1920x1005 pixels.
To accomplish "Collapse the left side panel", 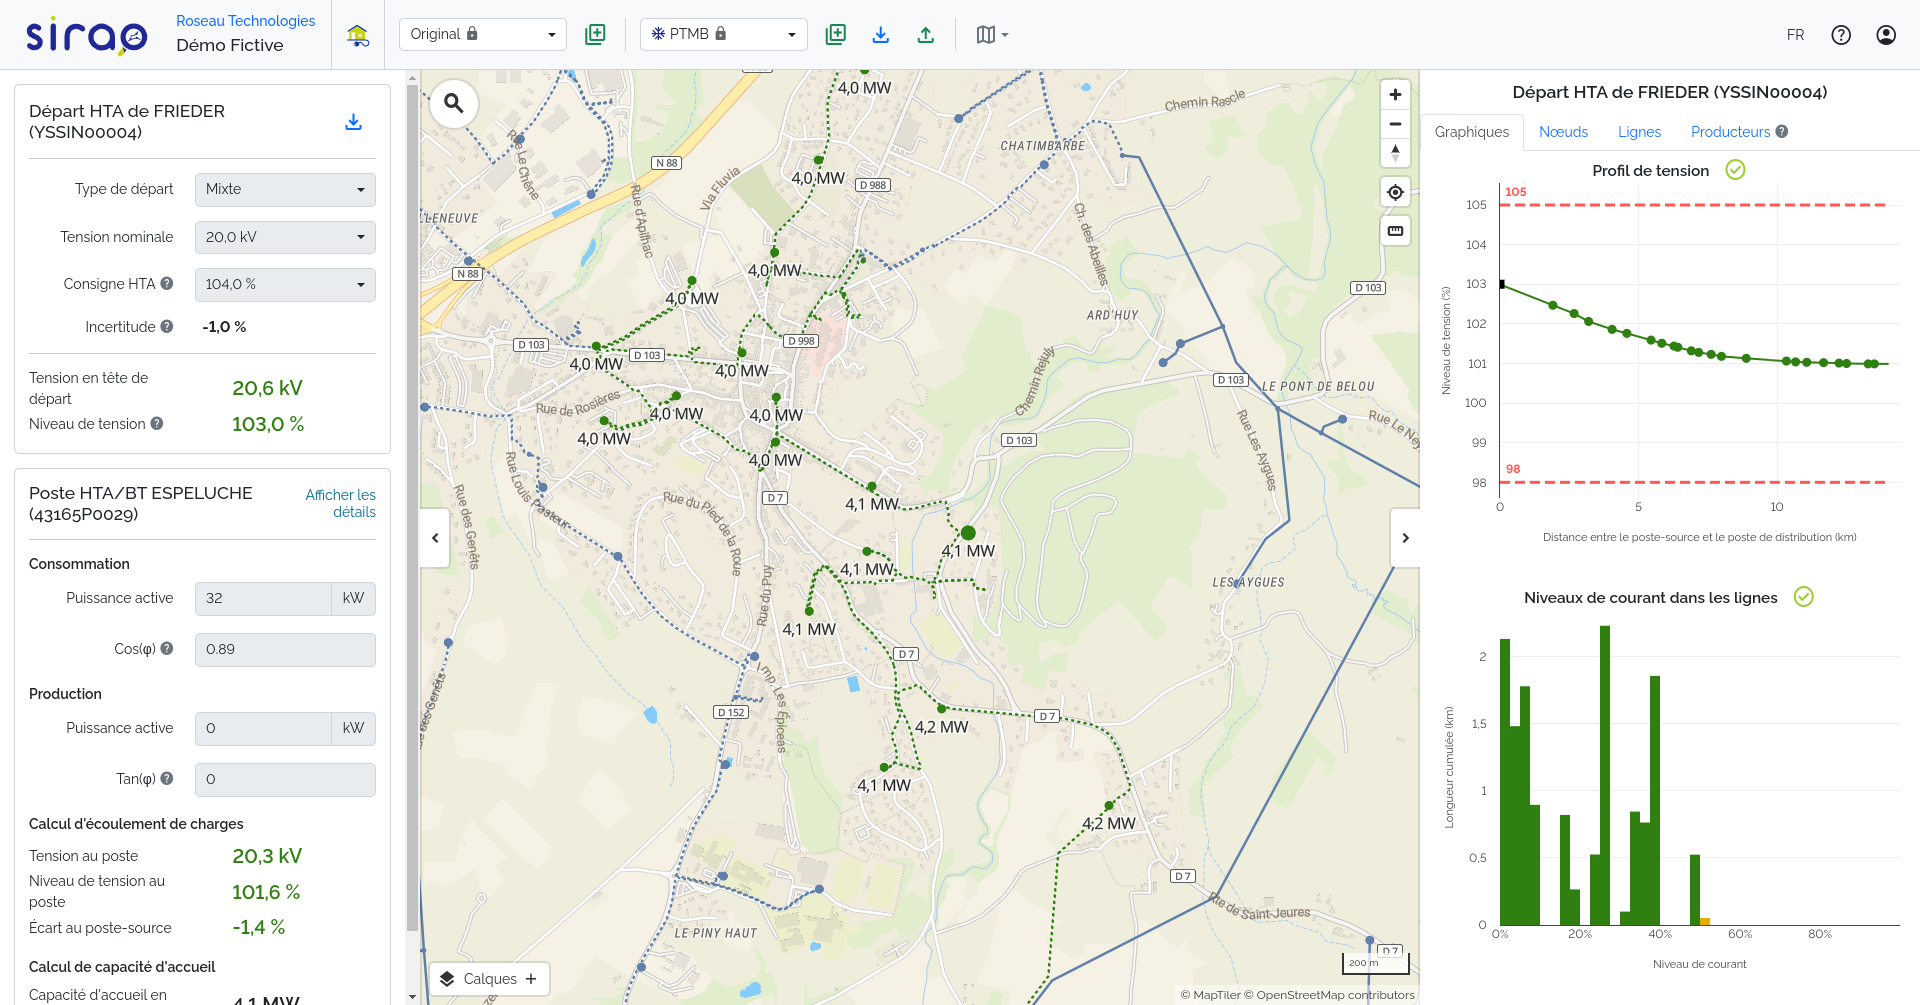I will [435, 538].
